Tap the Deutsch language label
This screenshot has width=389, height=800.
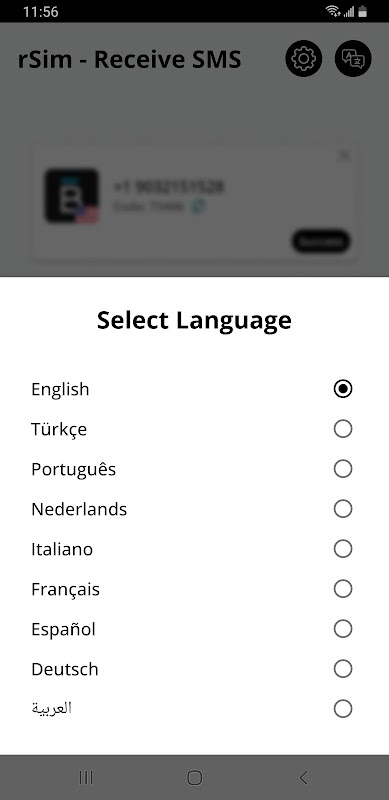(65, 669)
